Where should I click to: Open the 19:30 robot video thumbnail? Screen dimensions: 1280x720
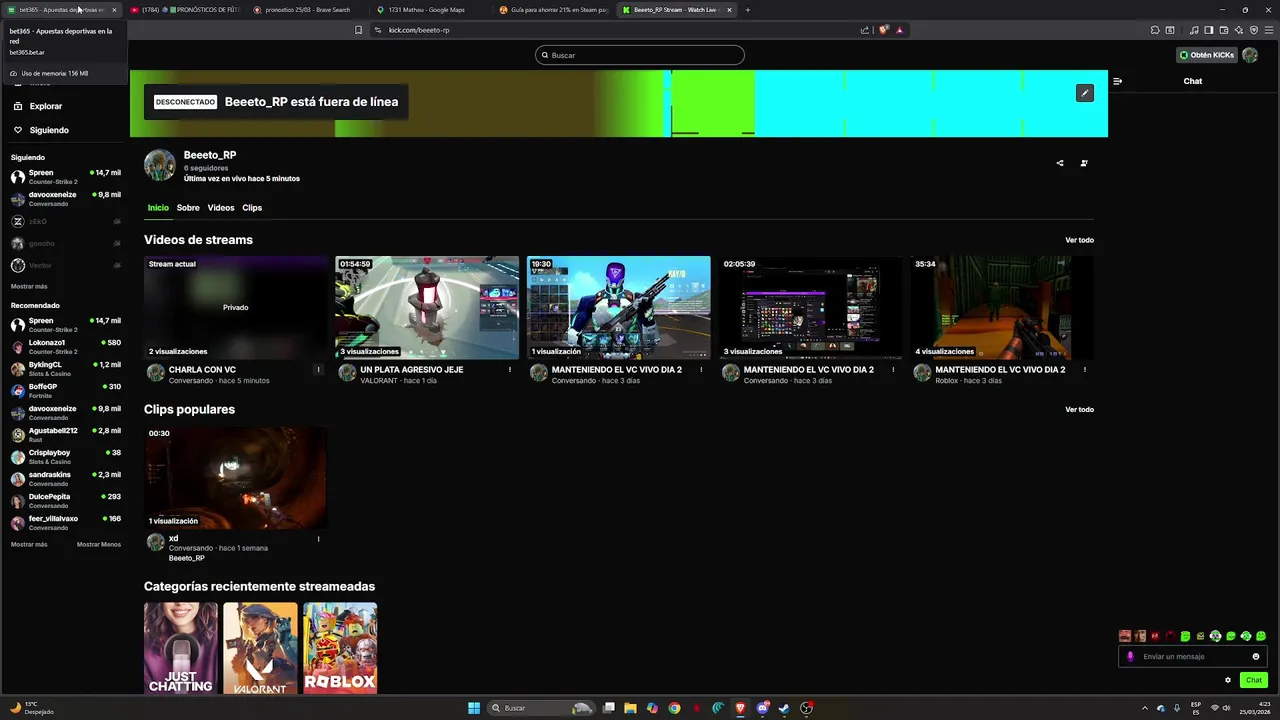[619, 308]
